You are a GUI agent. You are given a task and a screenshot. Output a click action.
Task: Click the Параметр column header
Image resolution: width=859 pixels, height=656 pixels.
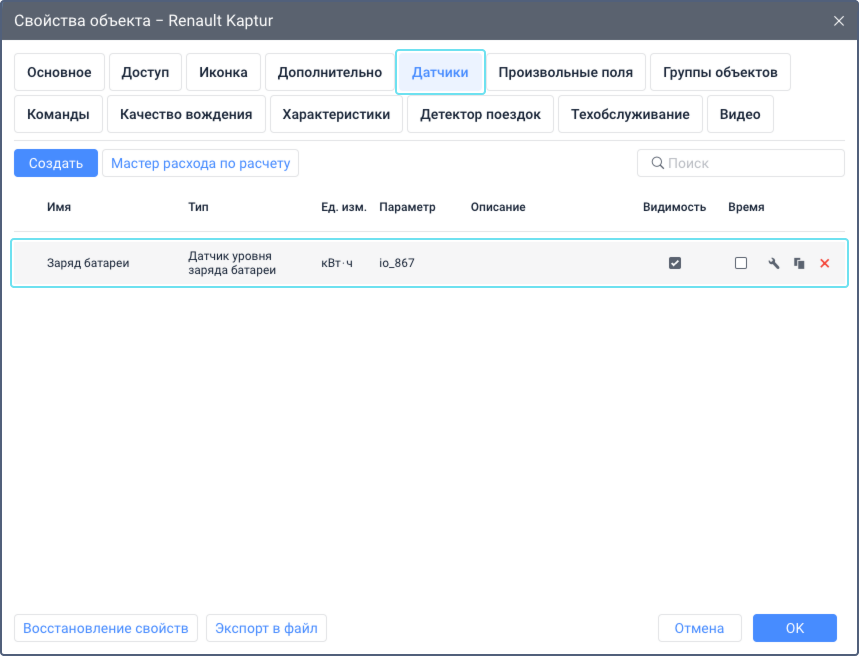coord(407,207)
